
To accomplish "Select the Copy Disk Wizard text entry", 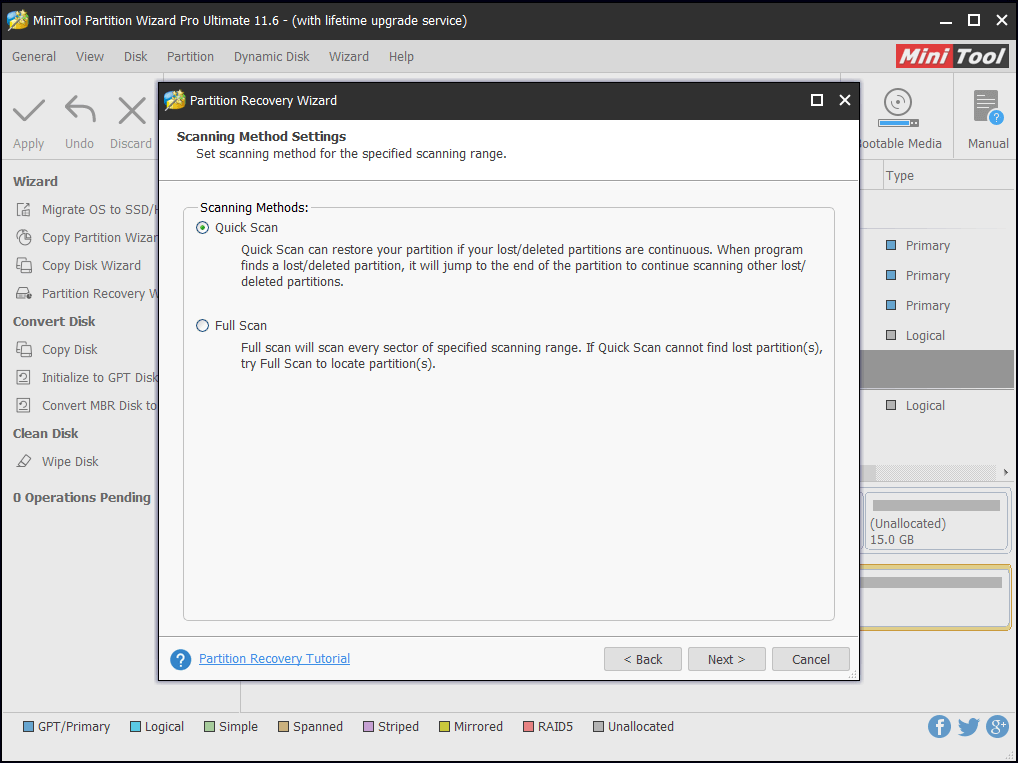I will pyautogui.click(x=92, y=266).
